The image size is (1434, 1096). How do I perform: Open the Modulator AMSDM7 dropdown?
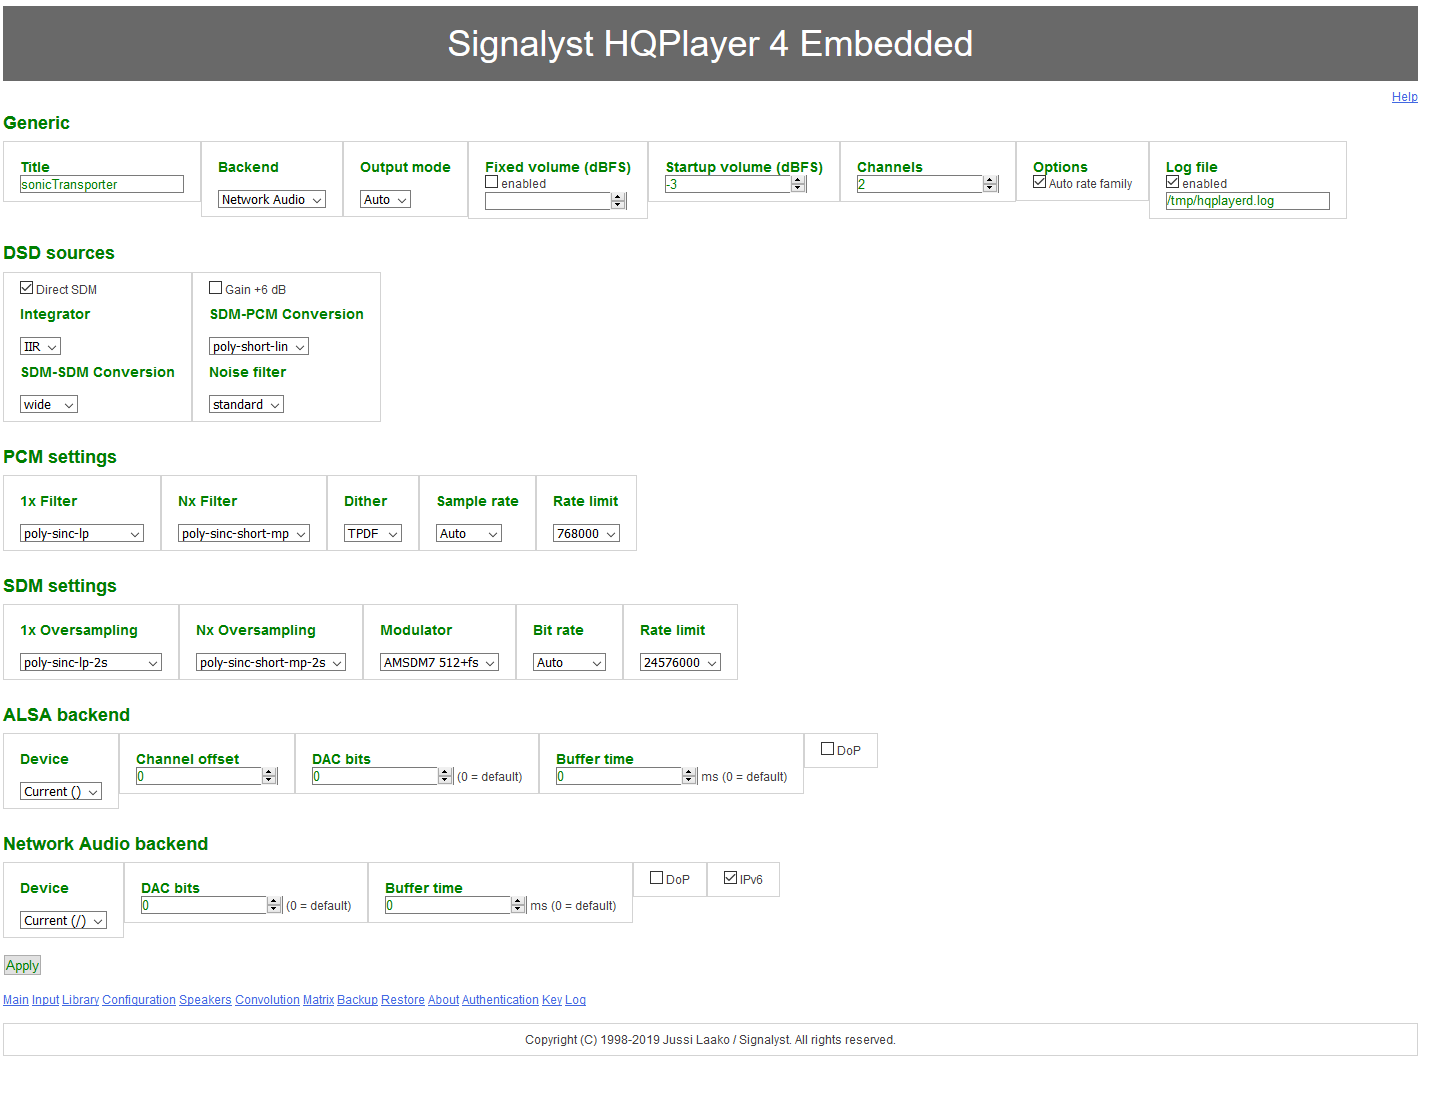(x=439, y=663)
